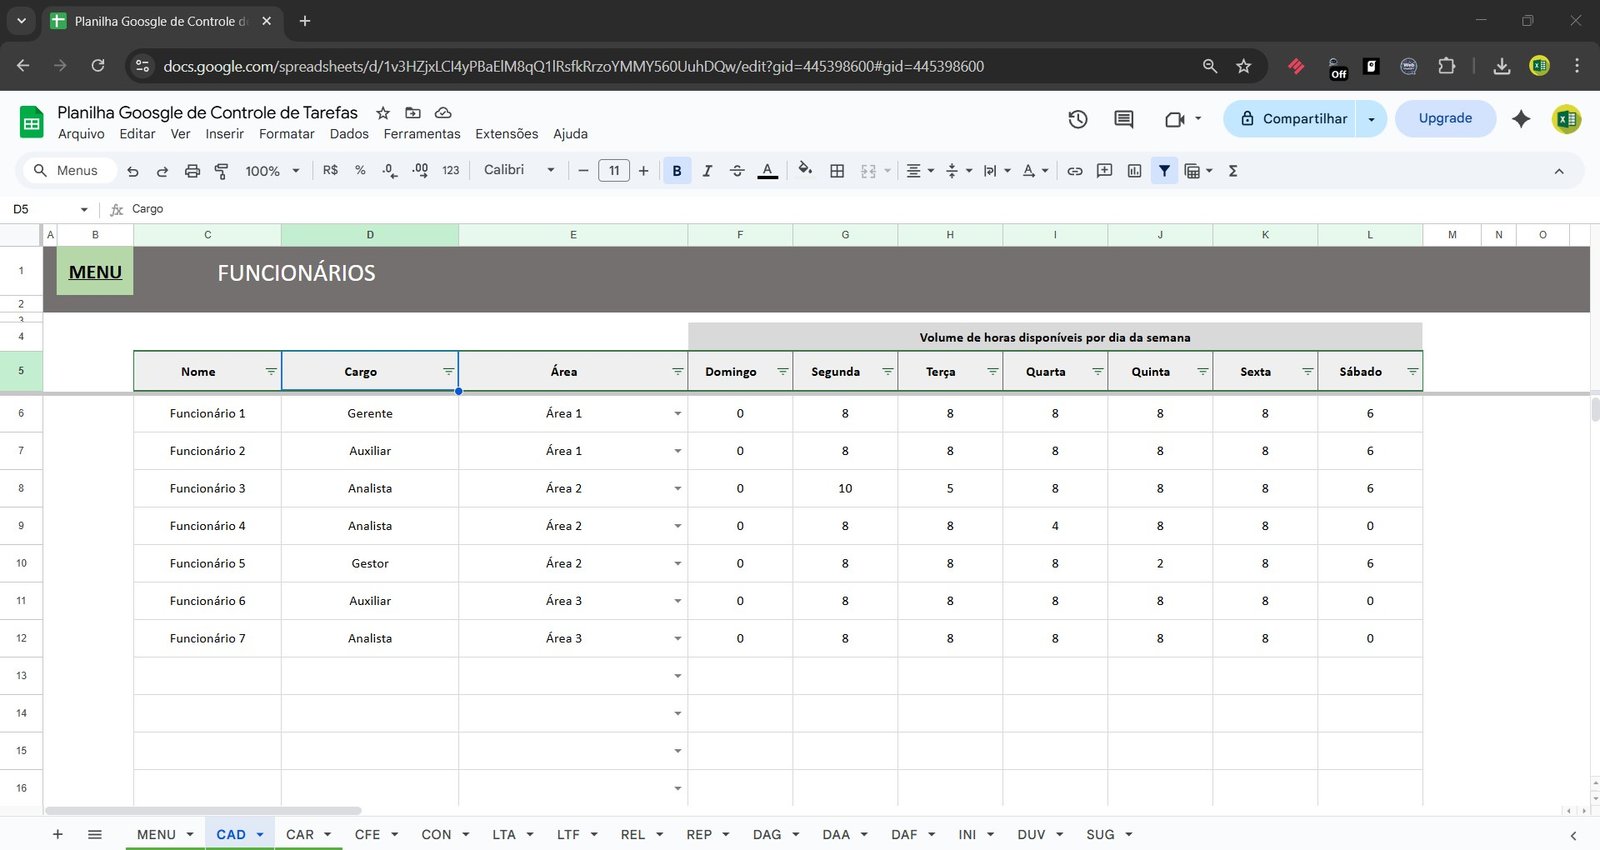
Task: Select the Paint format tool
Action: tap(222, 171)
